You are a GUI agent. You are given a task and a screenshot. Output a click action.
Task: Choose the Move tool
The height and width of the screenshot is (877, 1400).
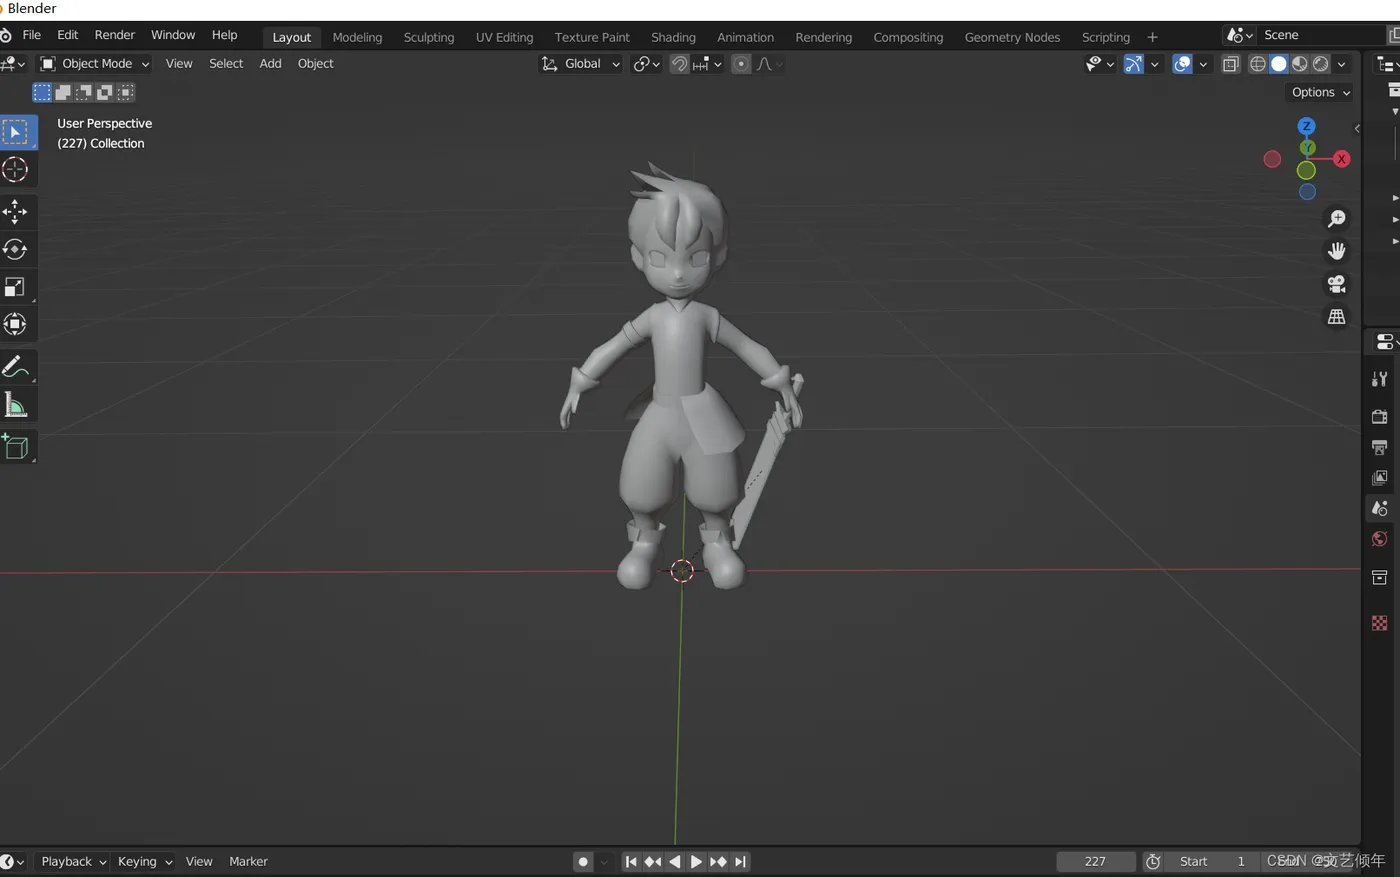(15, 211)
